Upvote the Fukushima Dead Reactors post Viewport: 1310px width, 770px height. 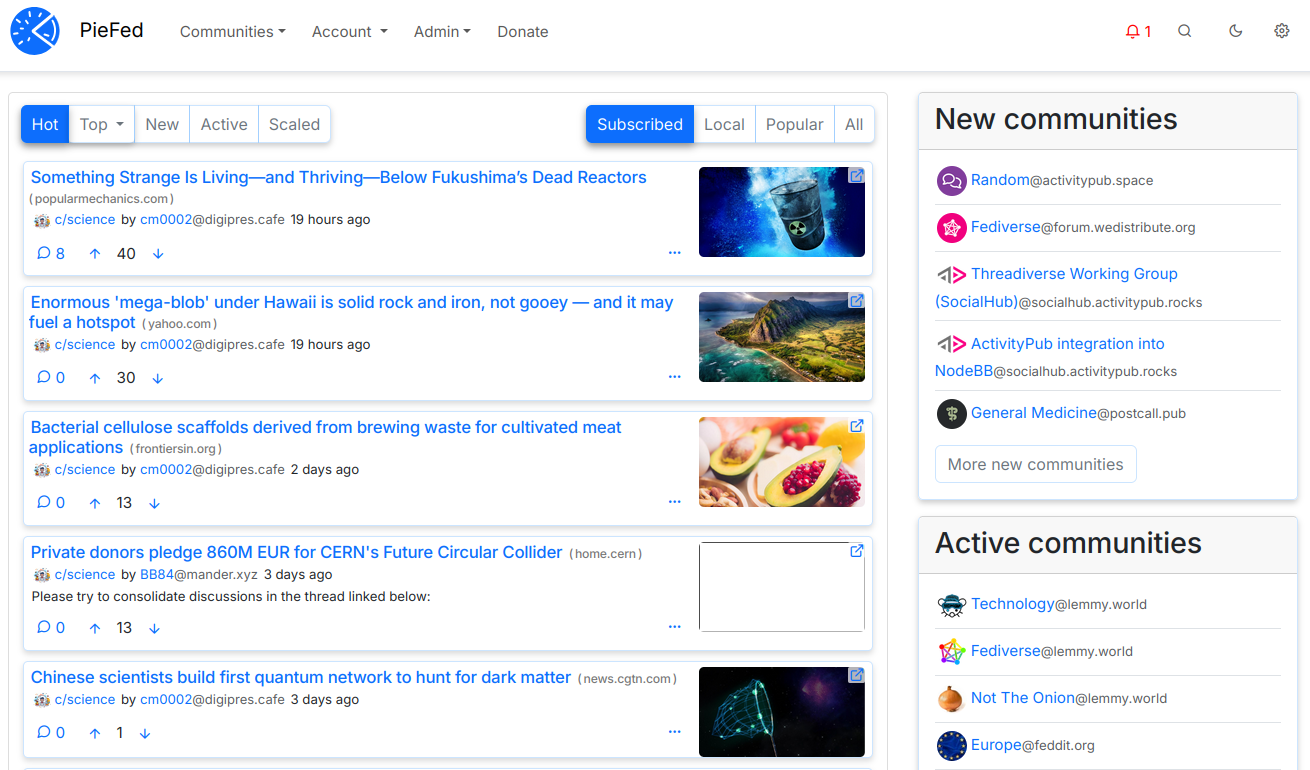click(95, 254)
